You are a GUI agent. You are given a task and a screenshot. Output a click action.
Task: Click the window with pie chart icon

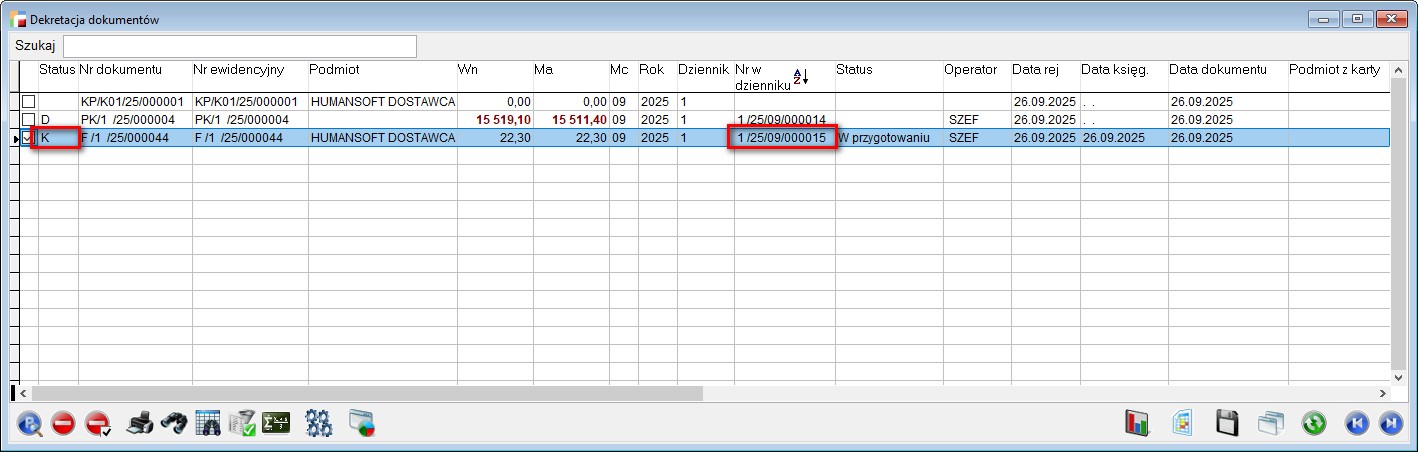pyautogui.click(x=361, y=423)
